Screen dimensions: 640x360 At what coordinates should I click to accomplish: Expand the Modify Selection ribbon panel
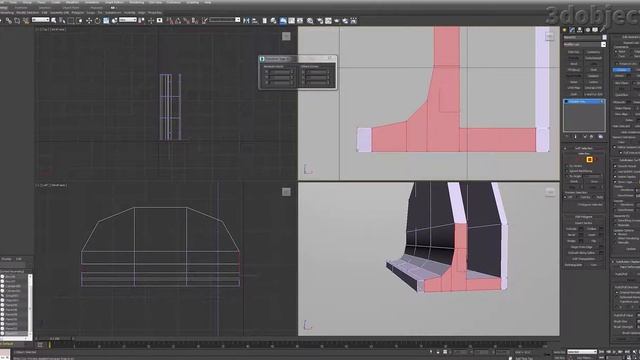click(x=27, y=13)
